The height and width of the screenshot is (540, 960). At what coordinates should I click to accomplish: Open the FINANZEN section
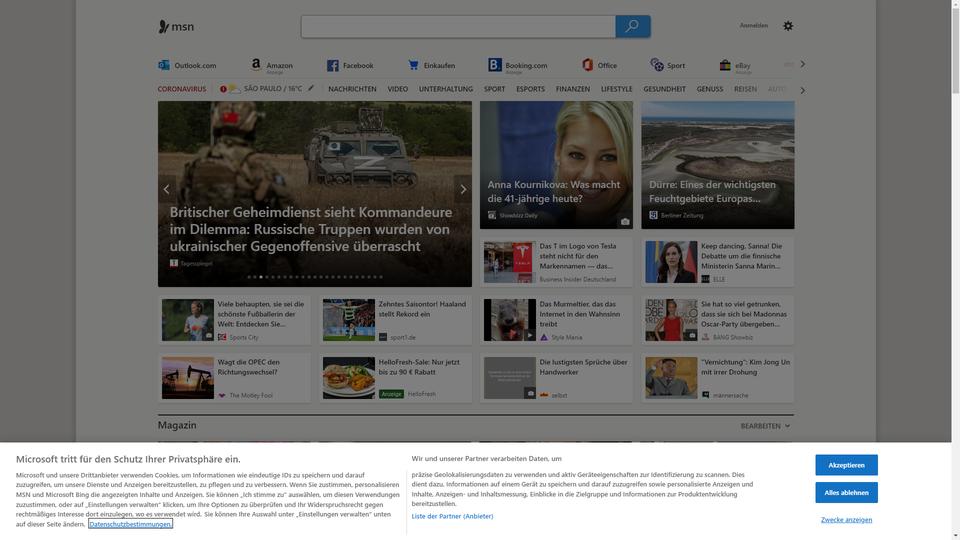pyautogui.click(x=572, y=89)
